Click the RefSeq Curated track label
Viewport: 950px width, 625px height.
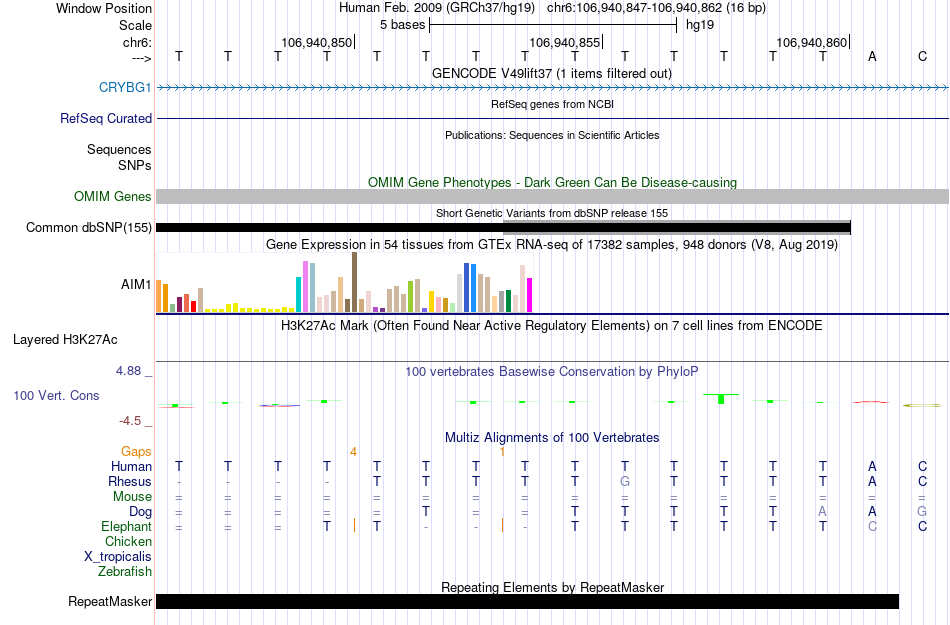click(x=105, y=118)
